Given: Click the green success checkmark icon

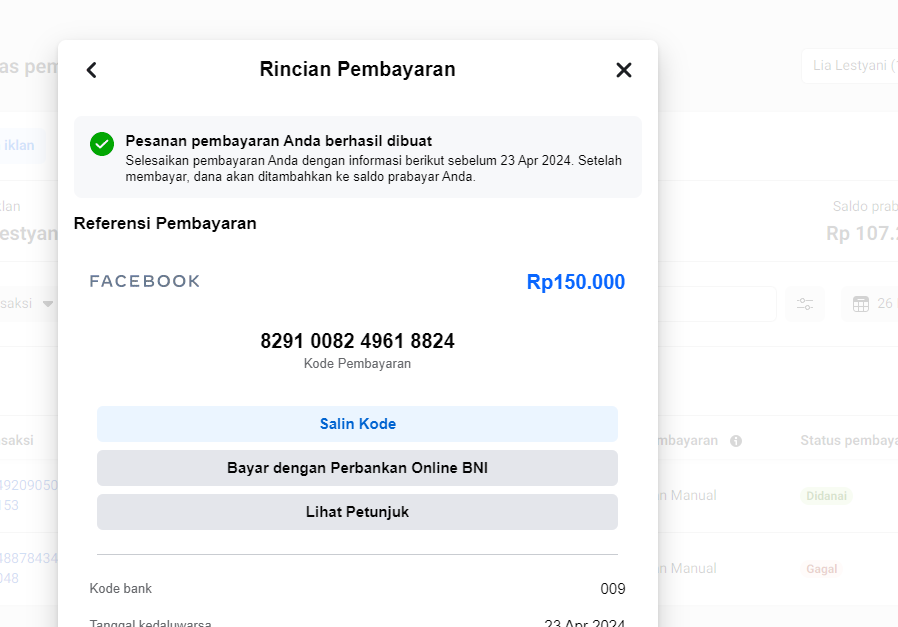Looking at the screenshot, I should pos(102,144).
